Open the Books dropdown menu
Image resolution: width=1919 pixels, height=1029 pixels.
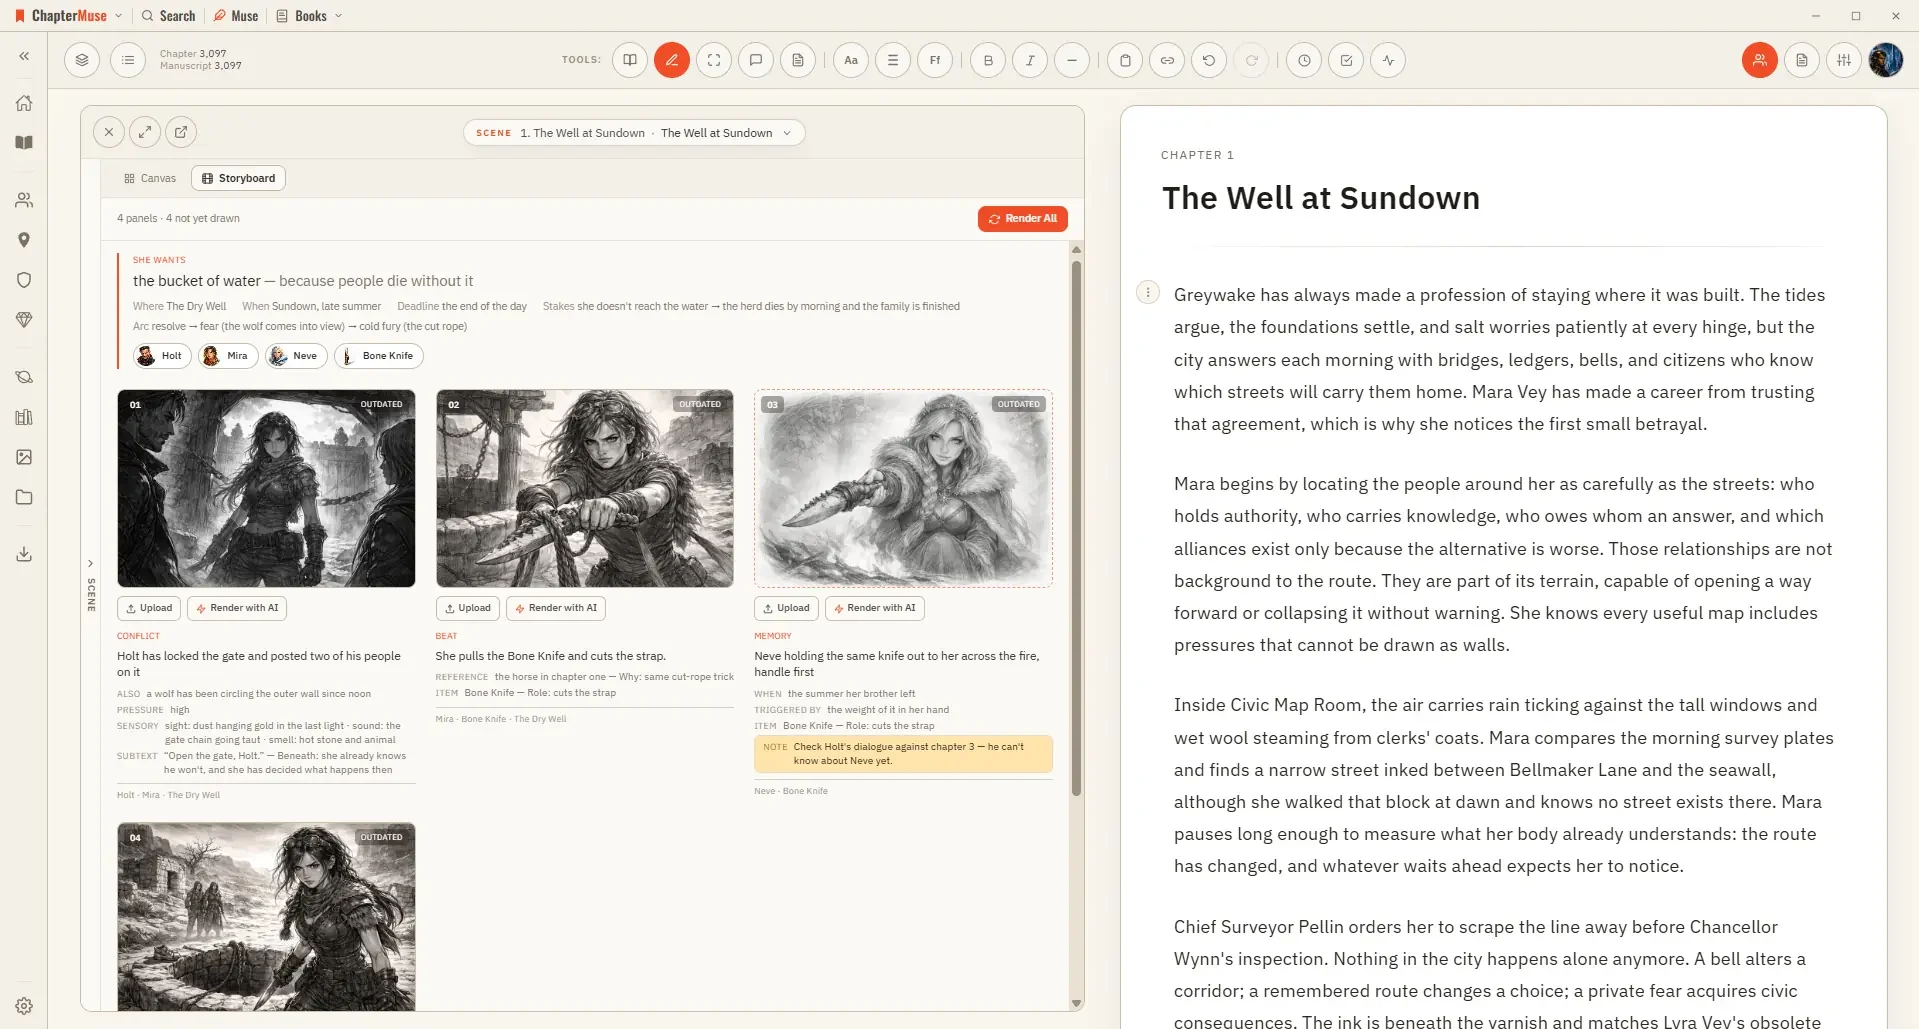click(310, 16)
